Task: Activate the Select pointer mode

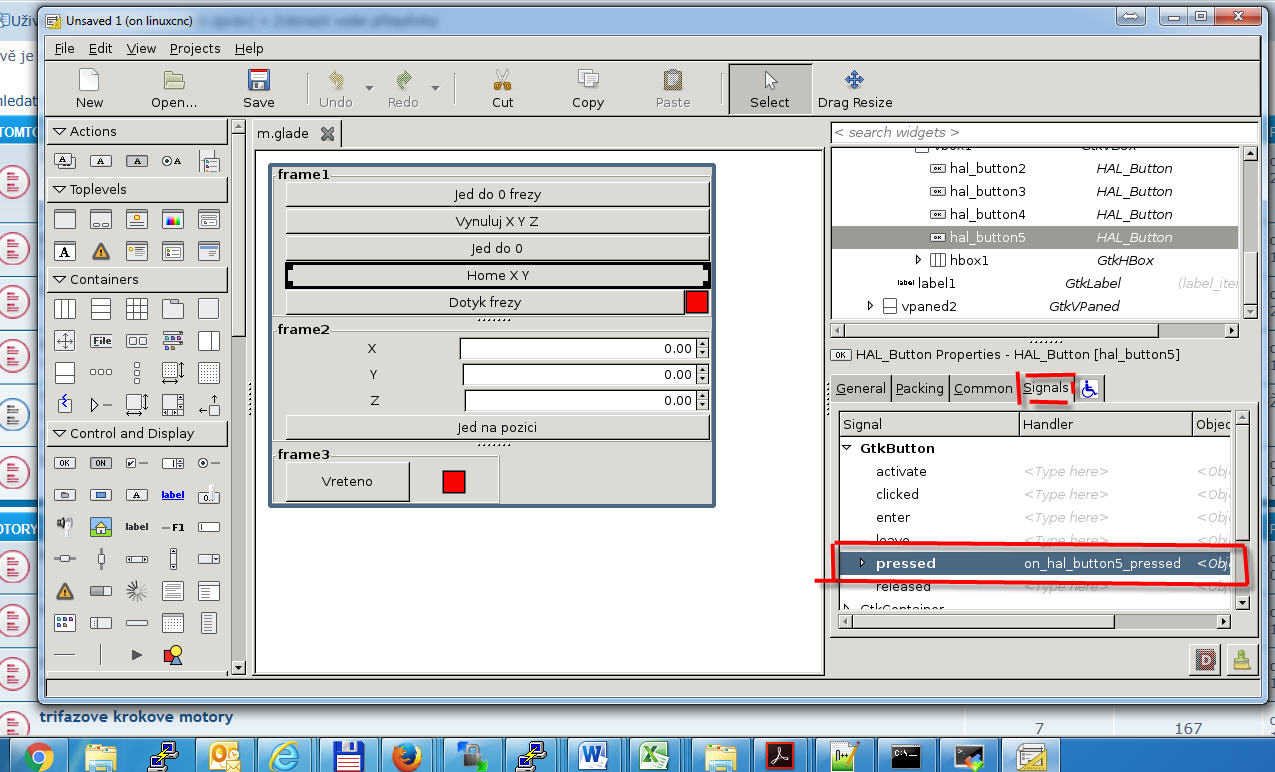Action: pyautogui.click(x=769, y=88)
